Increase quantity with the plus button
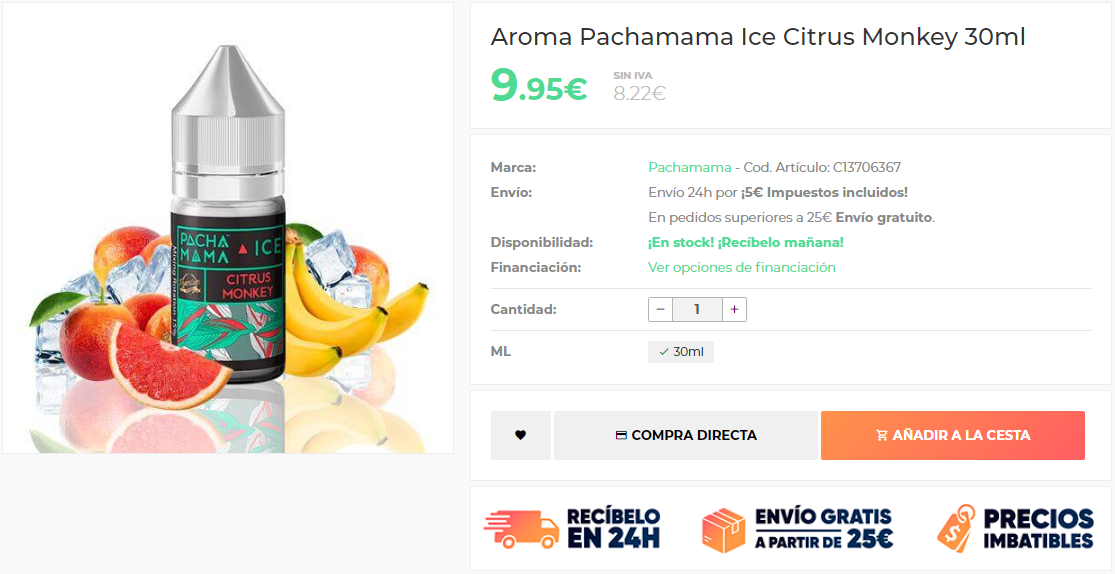 click(735, 309)
